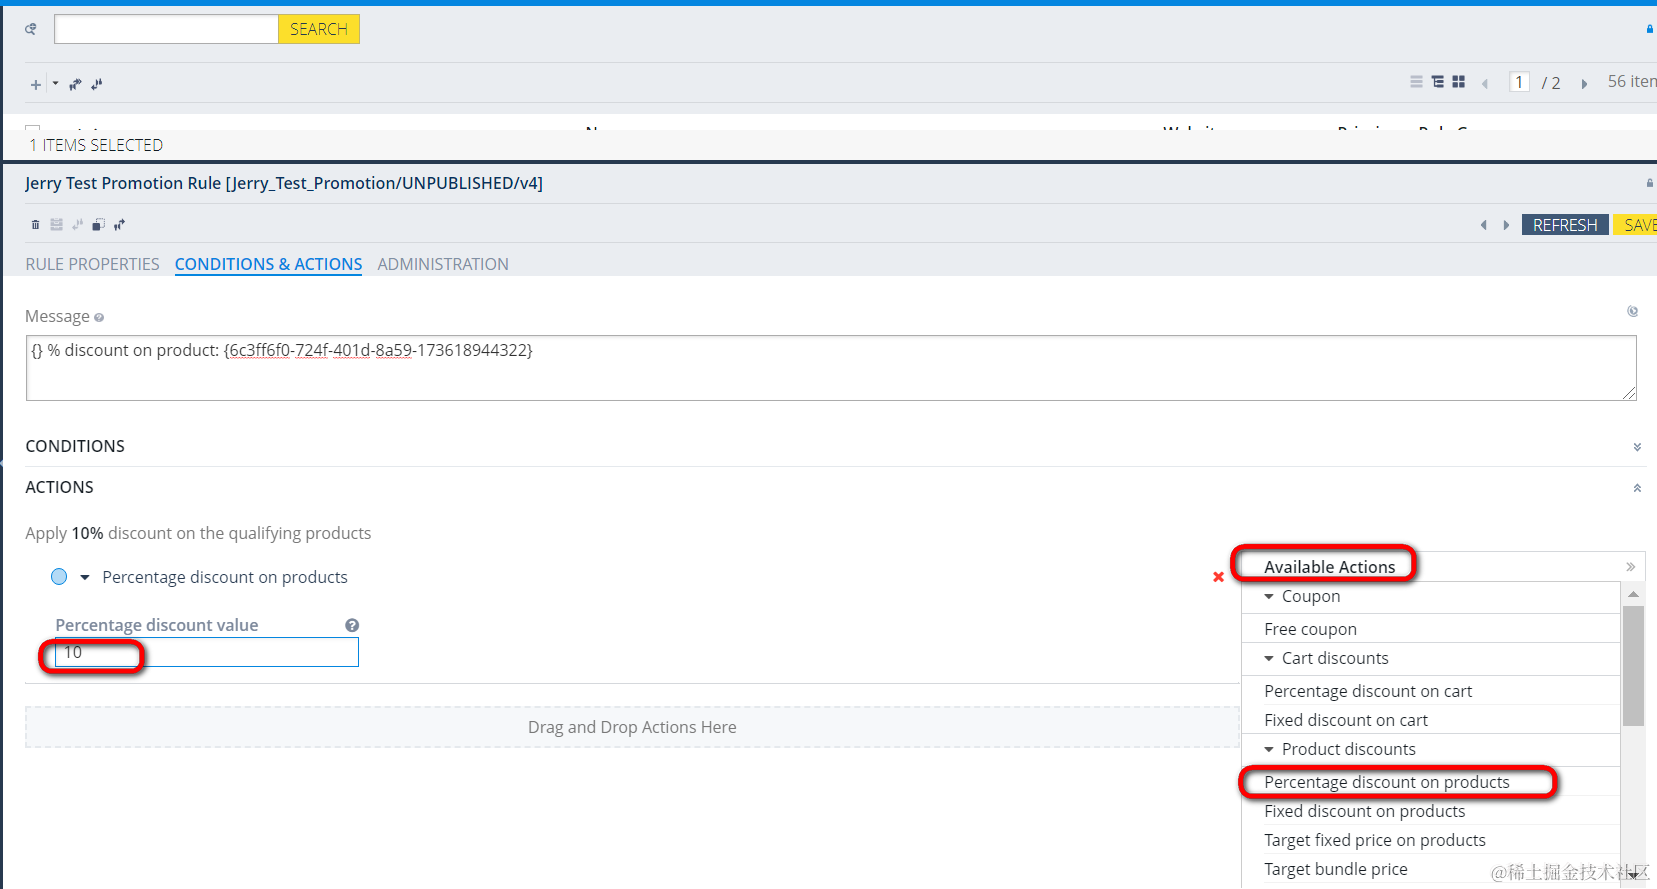The width and height of the screenshot is (1657, 889).
Task: Click the greyed sync arrows icon in rule toolbar
Action: pos(77,225)
